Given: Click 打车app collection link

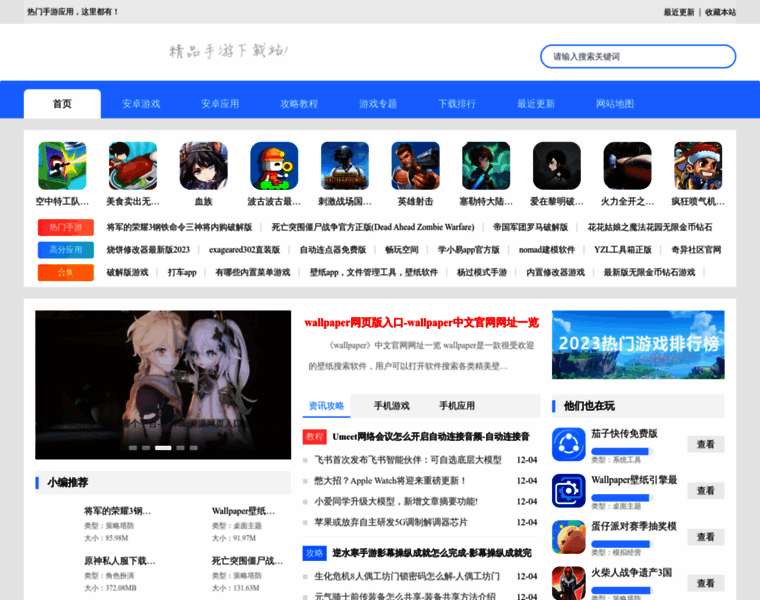Looking at the screenshot, I should pos(182,272).
